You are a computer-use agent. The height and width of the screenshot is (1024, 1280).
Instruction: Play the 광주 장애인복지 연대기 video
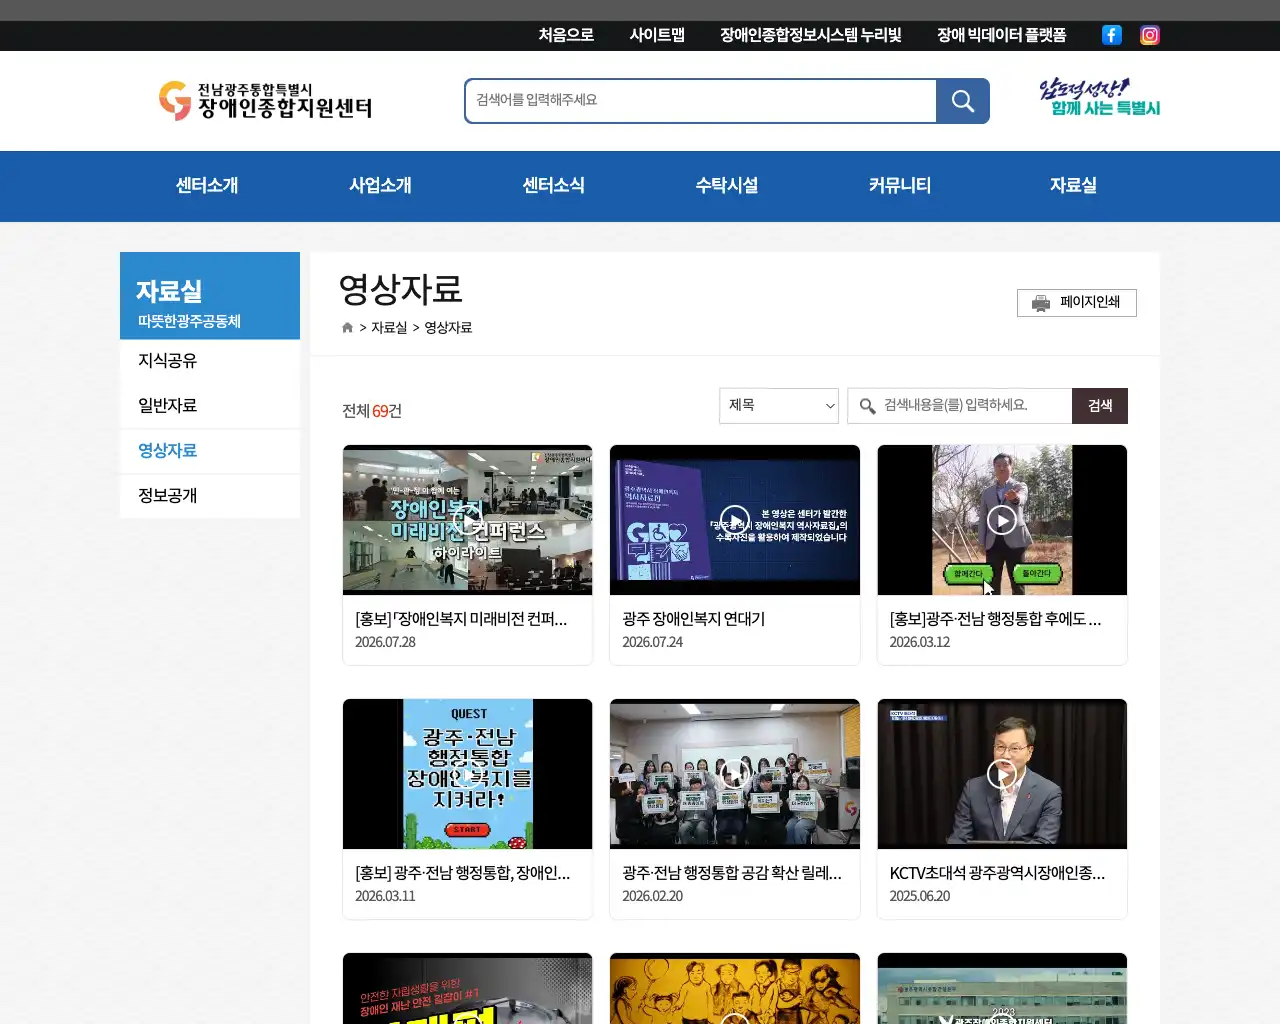[735, 520]
